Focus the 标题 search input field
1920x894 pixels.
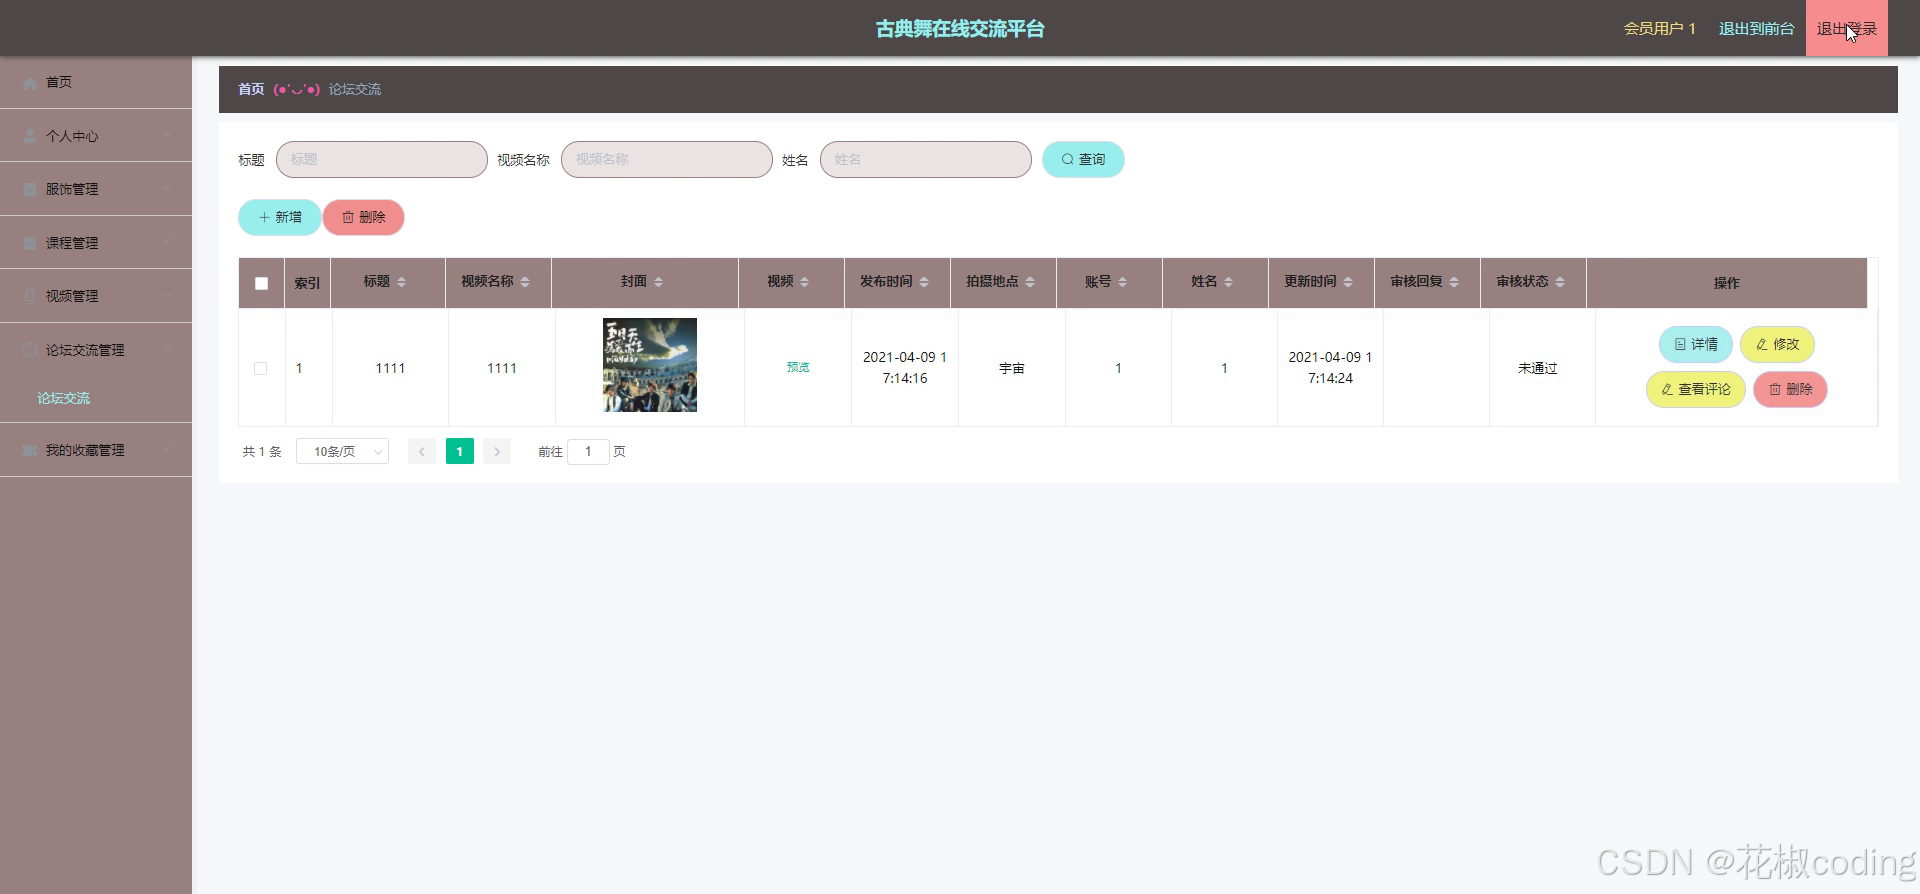click(382, 159)
